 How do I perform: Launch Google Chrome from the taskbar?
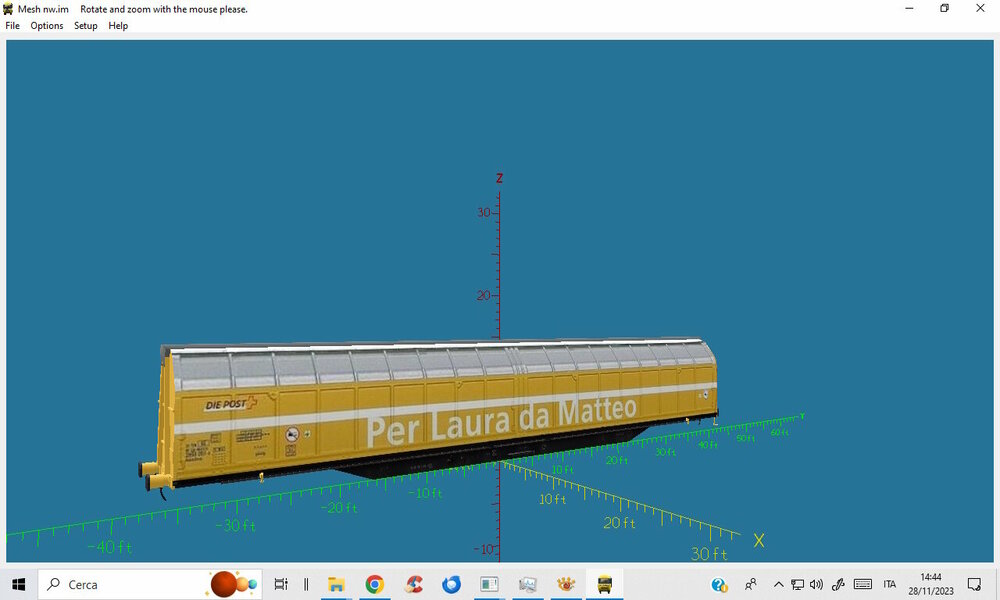click(374, 584)
